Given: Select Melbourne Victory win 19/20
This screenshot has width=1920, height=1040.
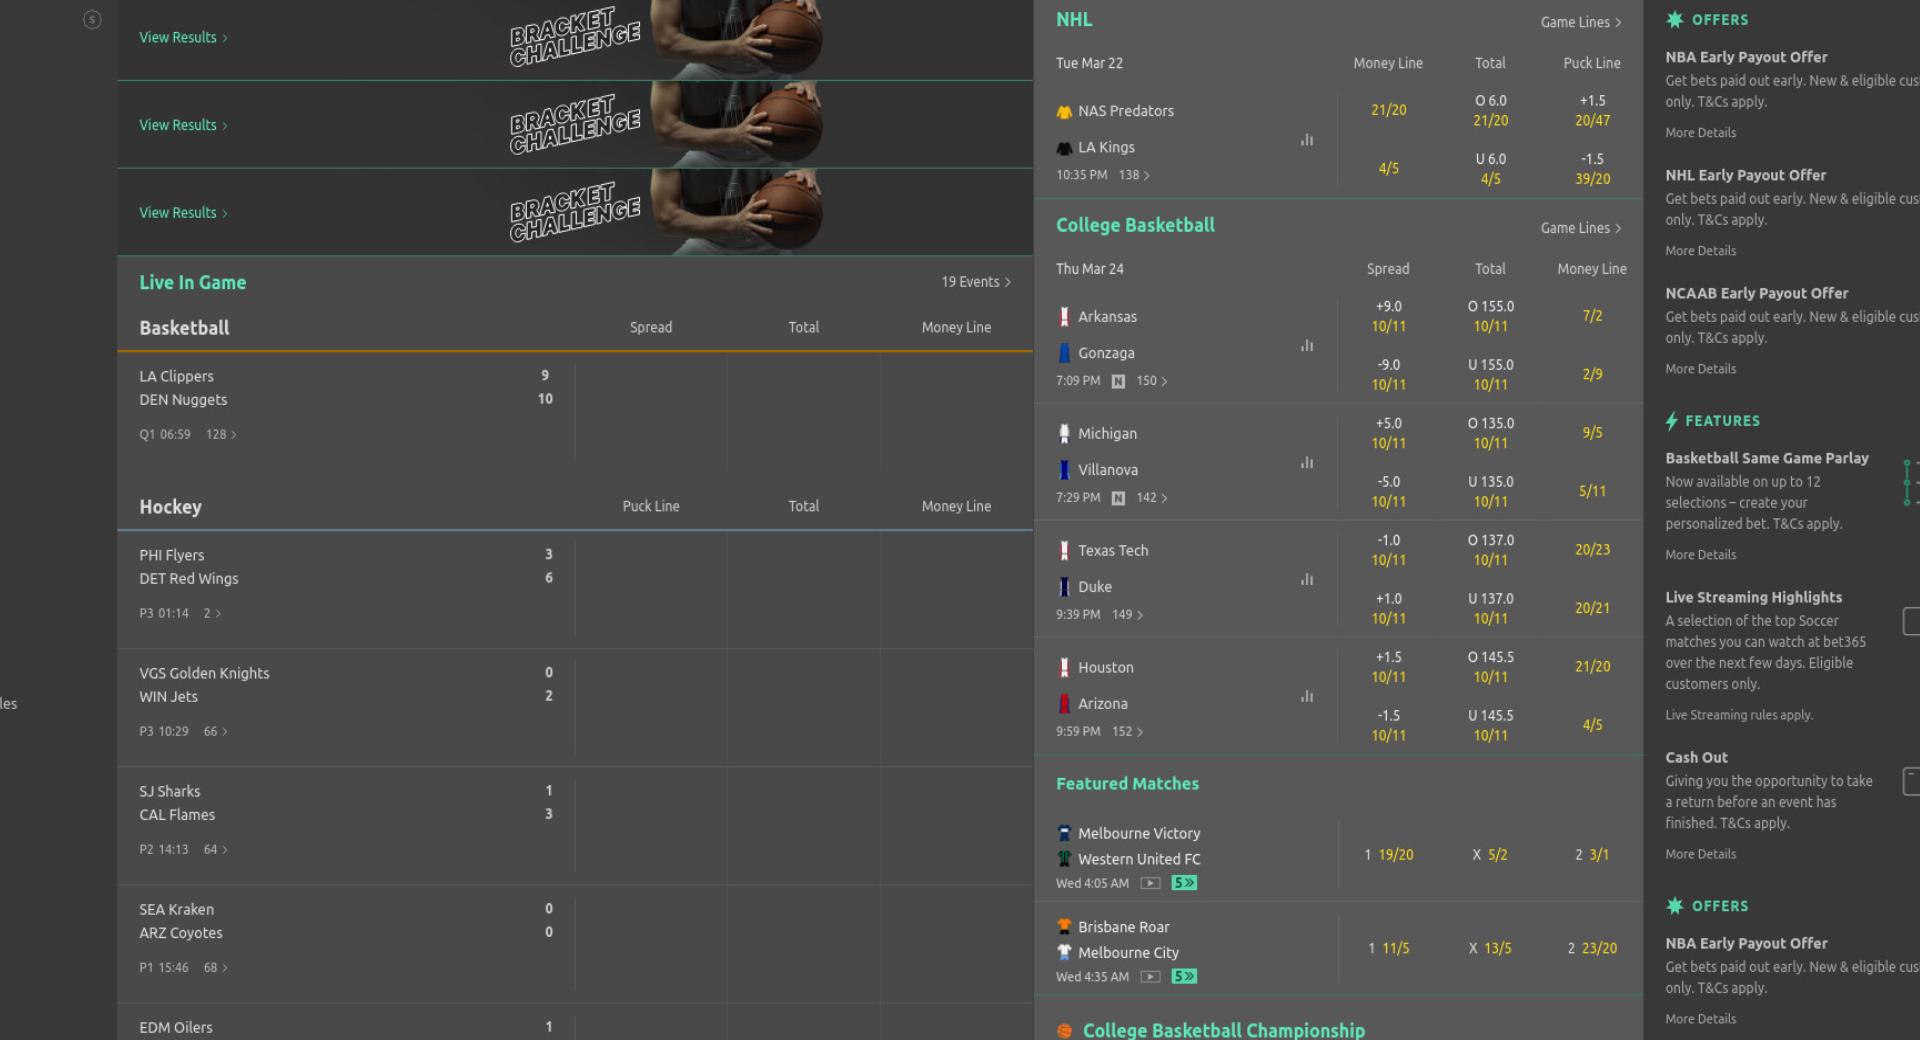Looking at the screenshot, I should pos(1388,855).
